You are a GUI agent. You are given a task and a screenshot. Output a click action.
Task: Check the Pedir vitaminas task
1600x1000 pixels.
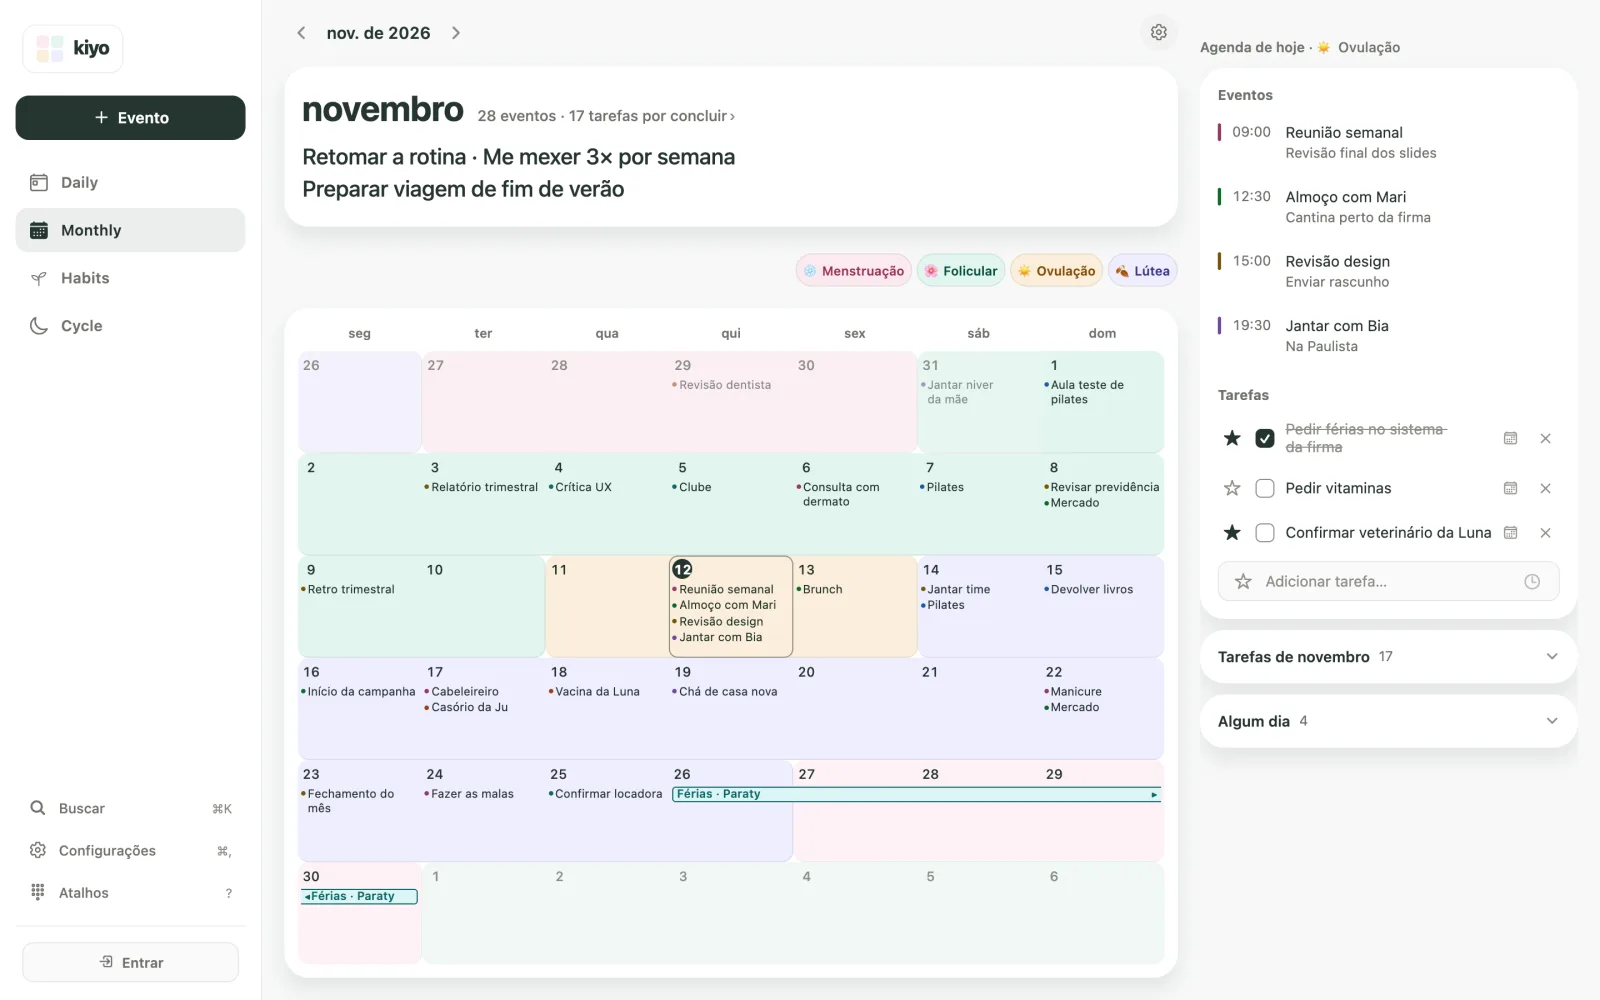pyautogui.click(x=1265, y=488)
